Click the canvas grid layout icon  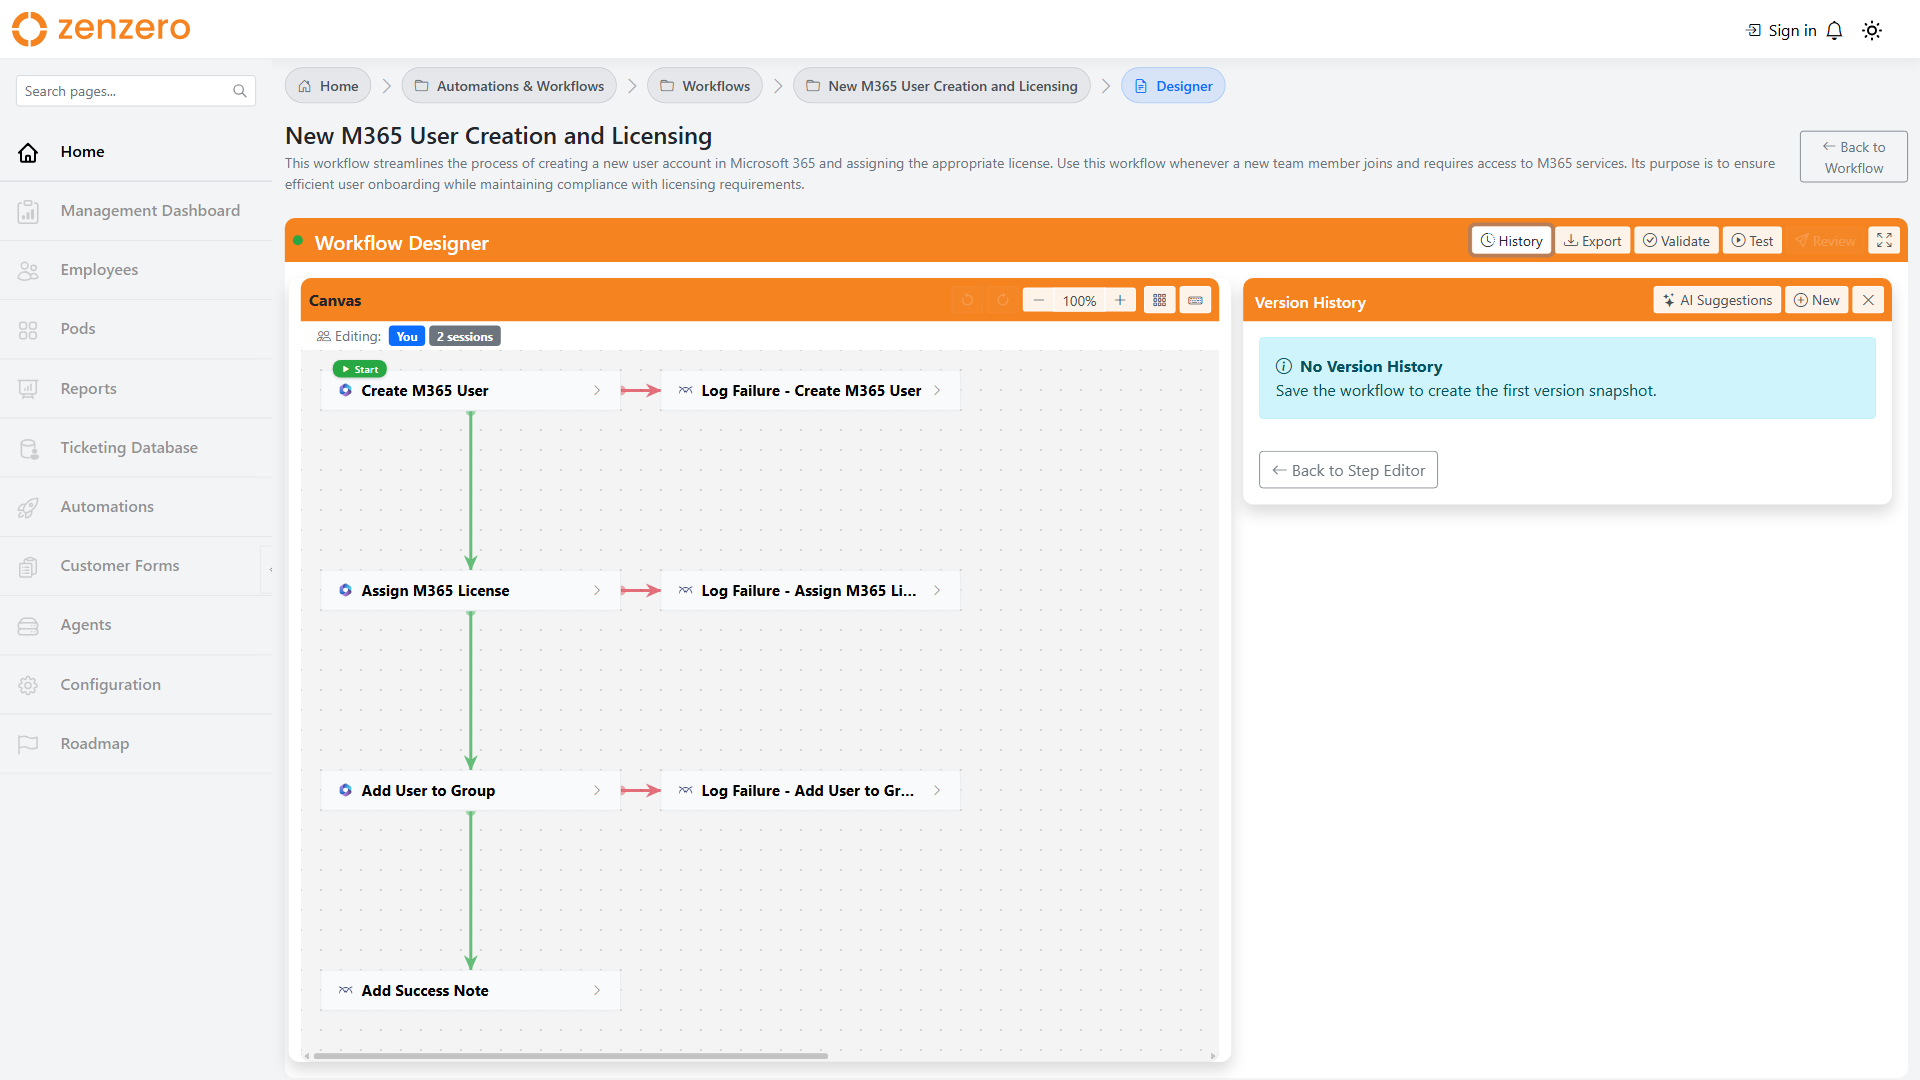click(1159, 300)
